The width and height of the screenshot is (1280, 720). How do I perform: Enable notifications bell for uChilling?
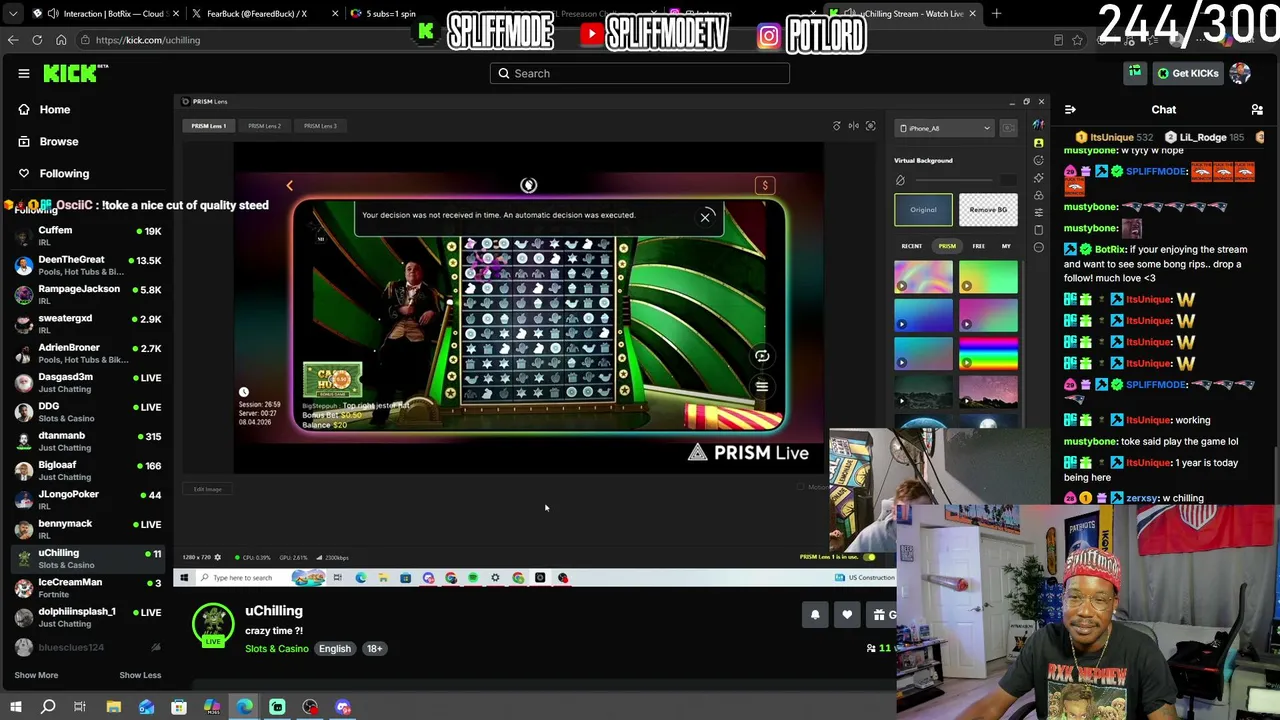815,615
